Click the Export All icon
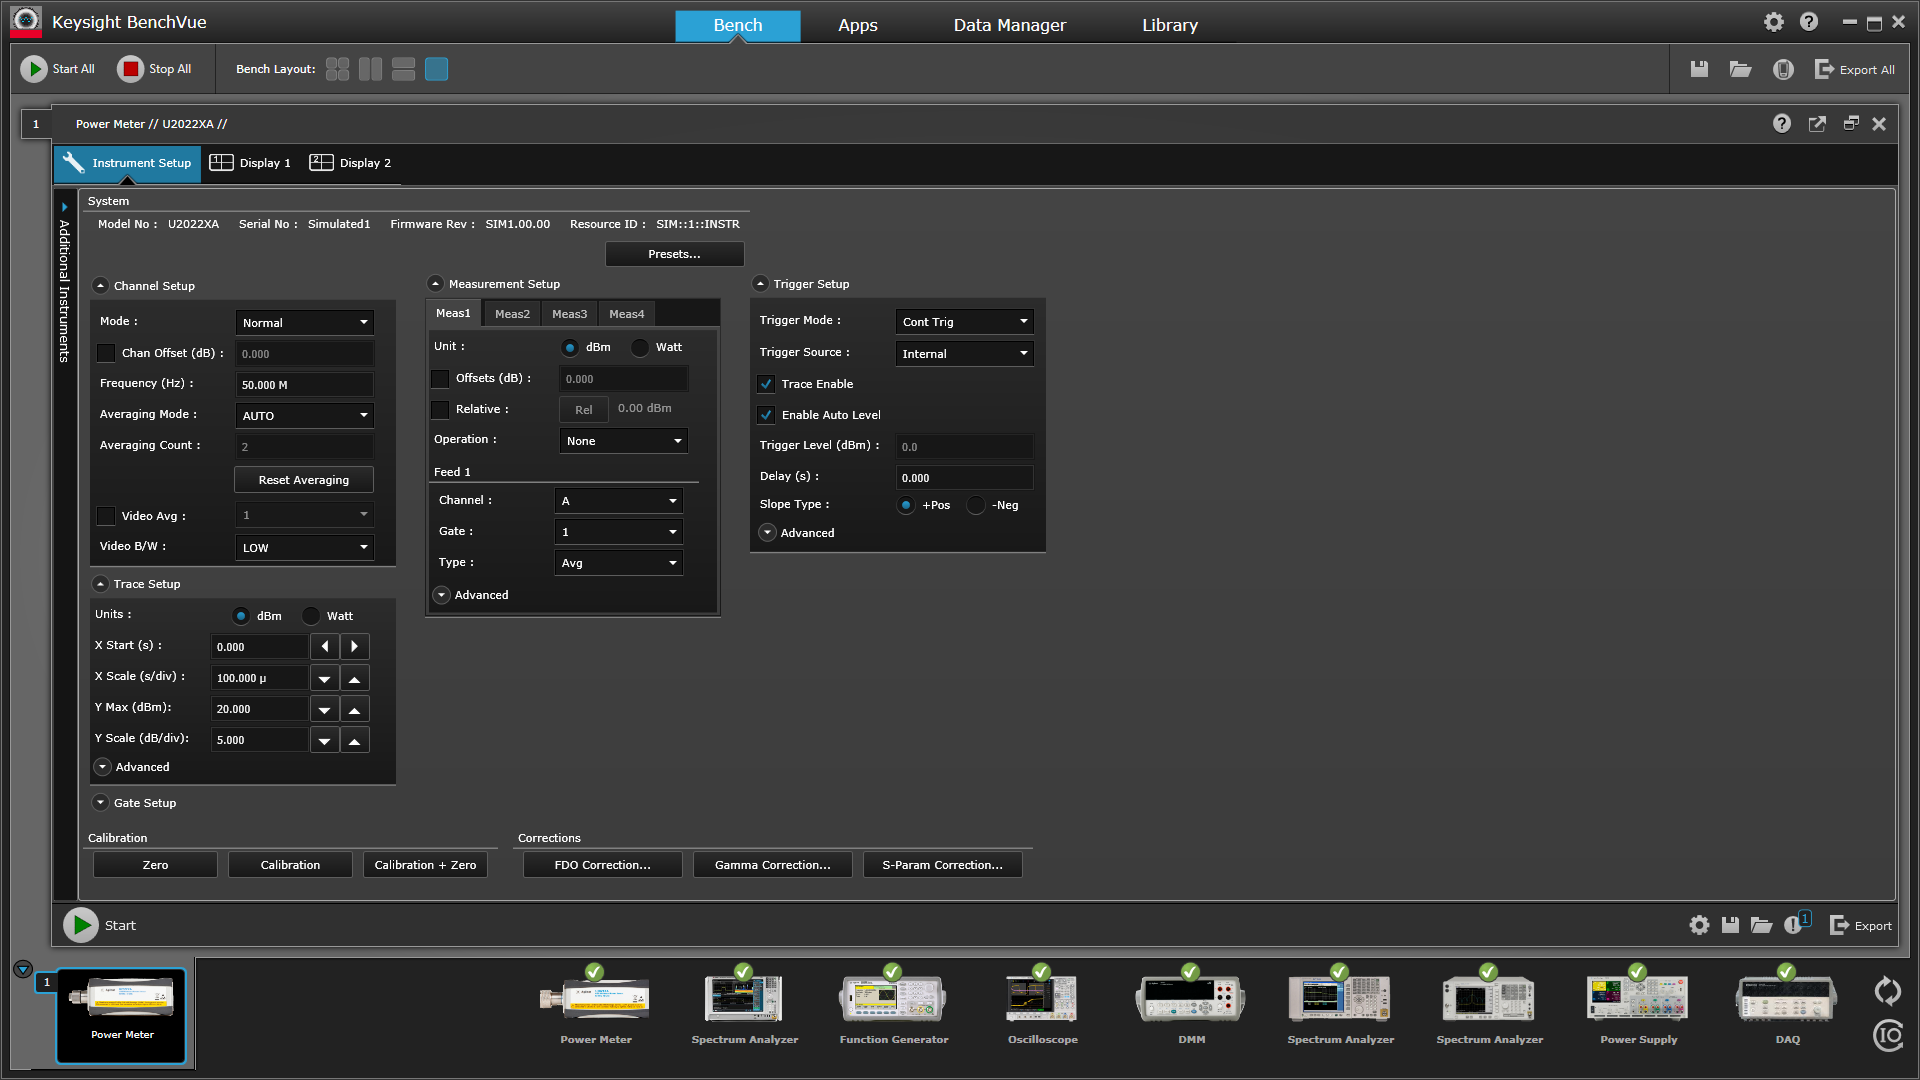Screen dimensions: 1920x1080 tap(1824, 69)
